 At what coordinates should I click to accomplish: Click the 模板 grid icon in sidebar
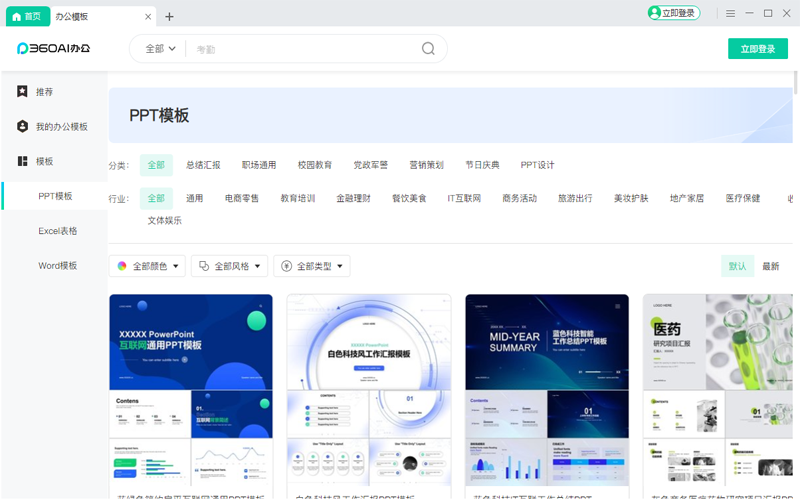pos(22,161)
